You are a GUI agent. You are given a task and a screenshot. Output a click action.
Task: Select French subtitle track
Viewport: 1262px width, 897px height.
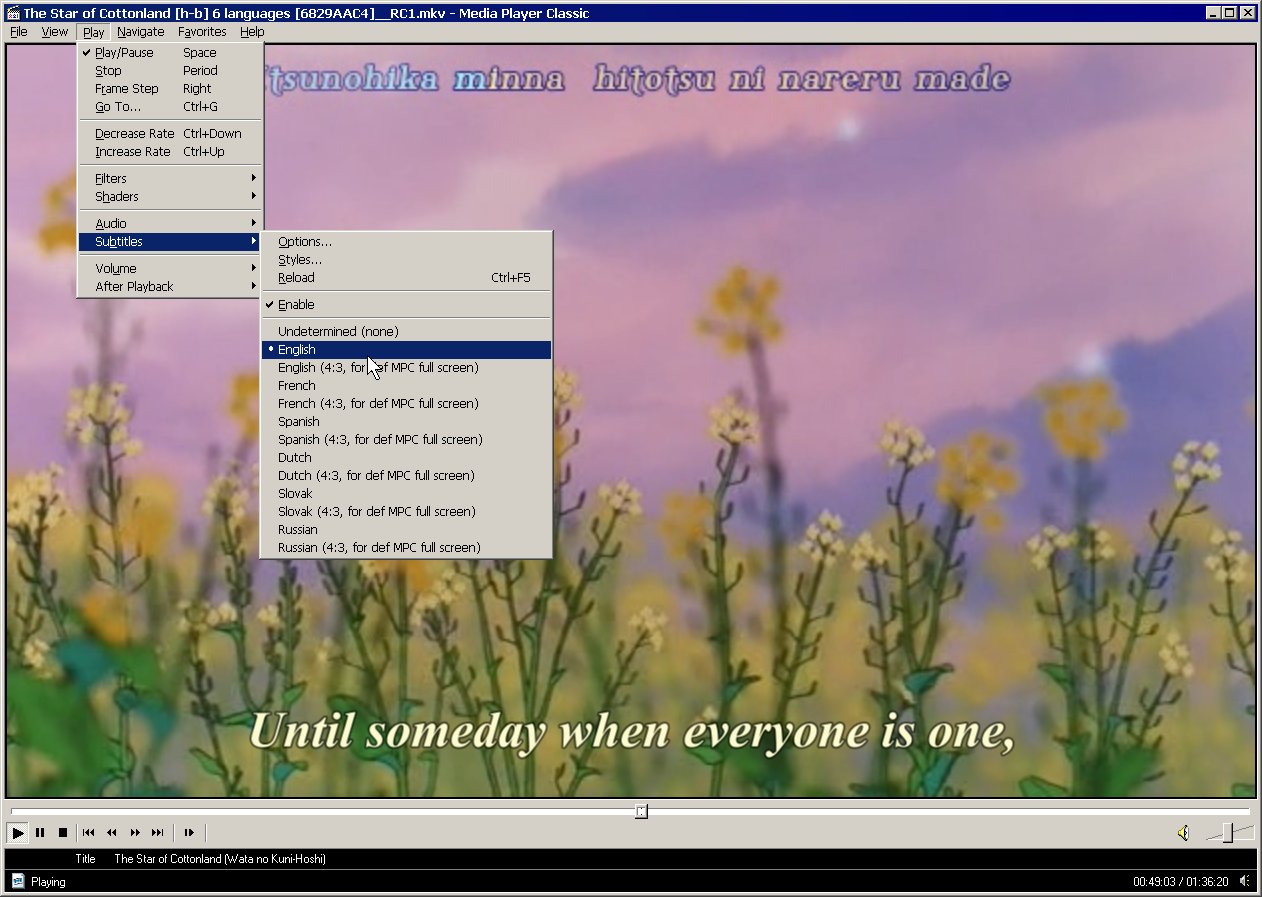(297, 386)
